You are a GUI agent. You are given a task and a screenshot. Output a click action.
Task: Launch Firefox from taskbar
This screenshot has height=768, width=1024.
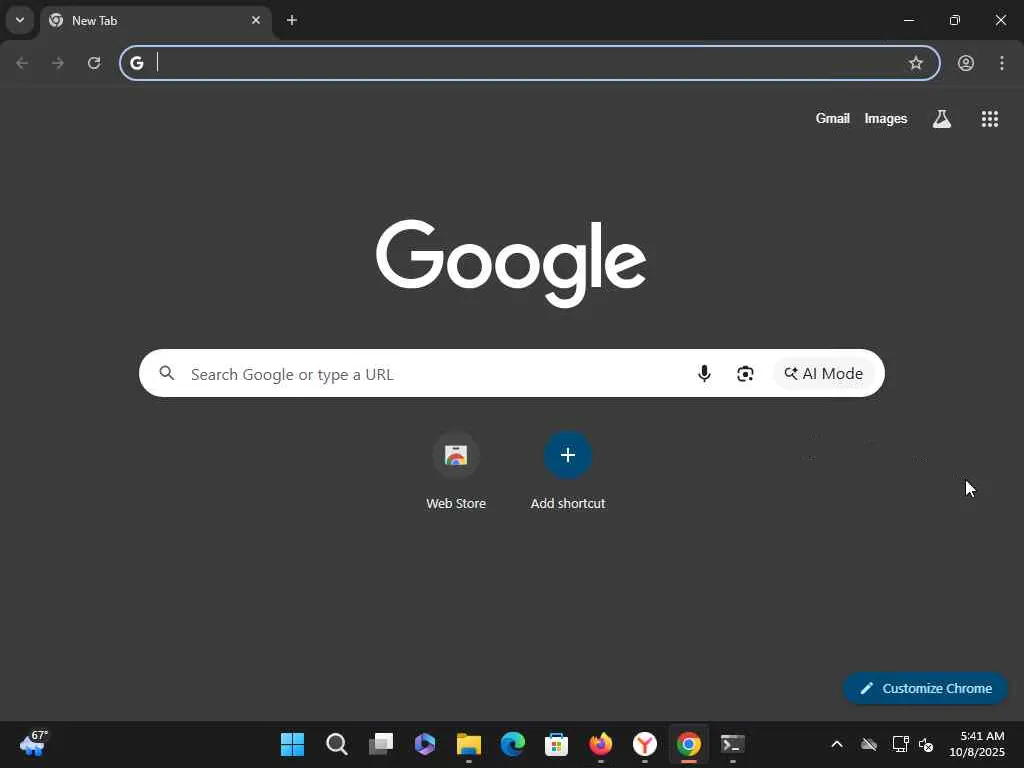601,744
